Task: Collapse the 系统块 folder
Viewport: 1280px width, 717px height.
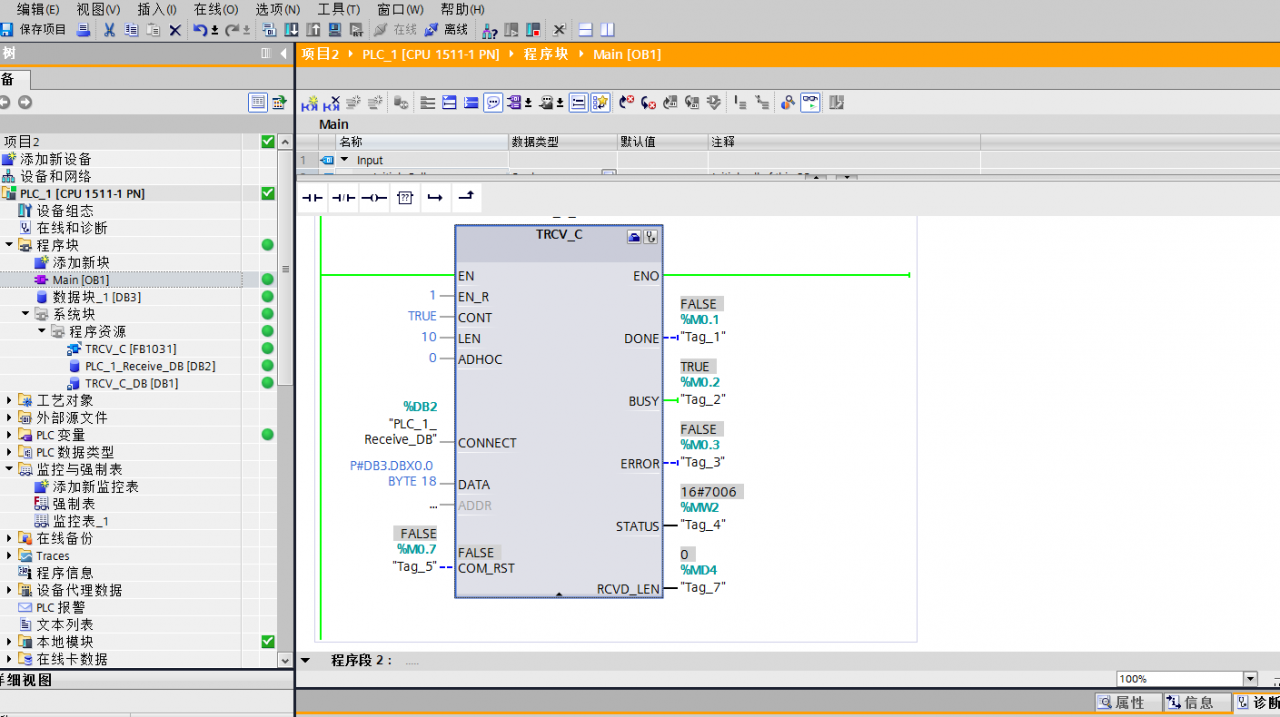Action: (x=26, y=314)
